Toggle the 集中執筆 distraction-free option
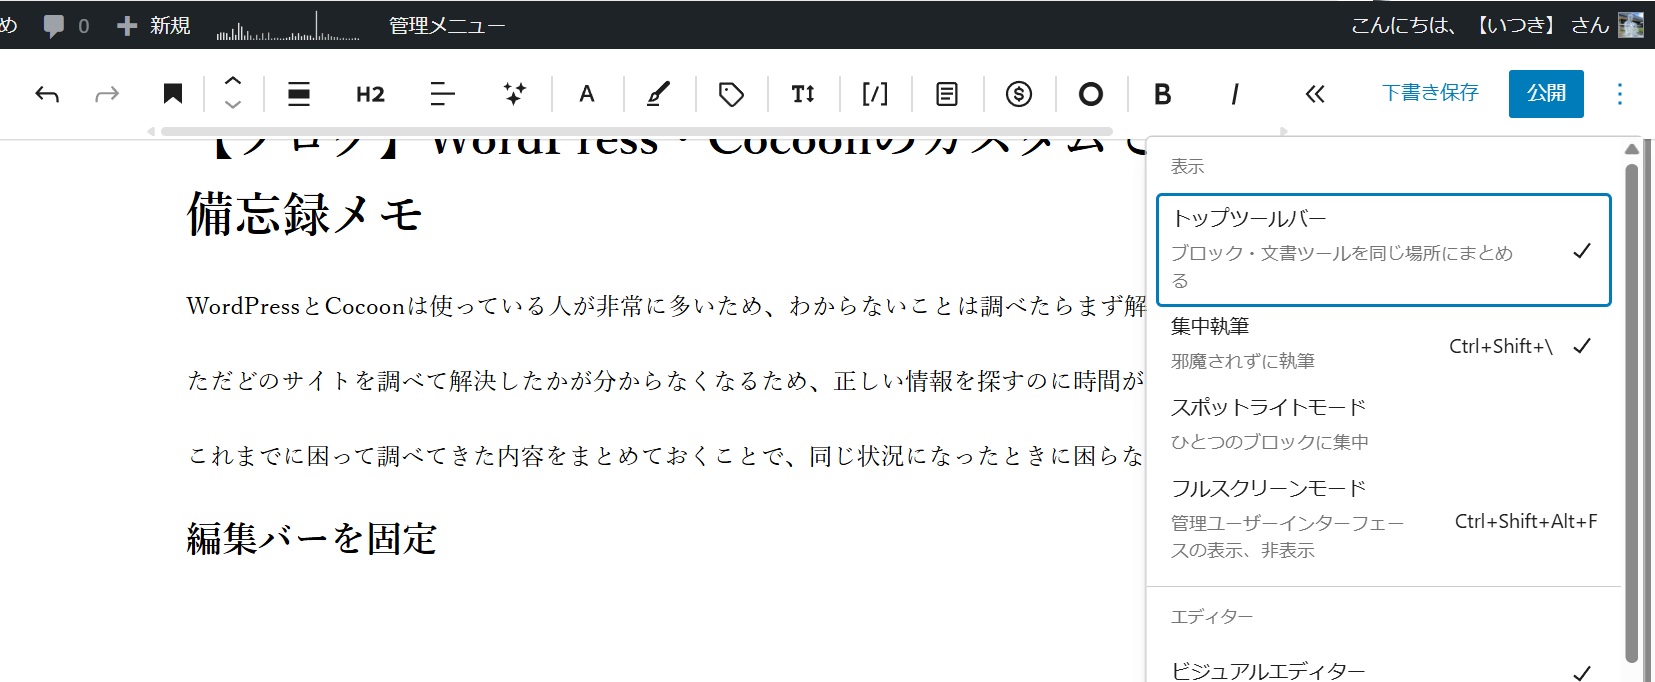1655x682 pixels. click(1384, 345)
